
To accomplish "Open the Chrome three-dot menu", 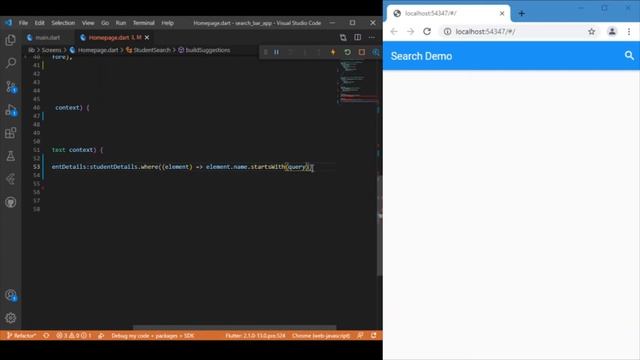I will [x=629, y=31].
